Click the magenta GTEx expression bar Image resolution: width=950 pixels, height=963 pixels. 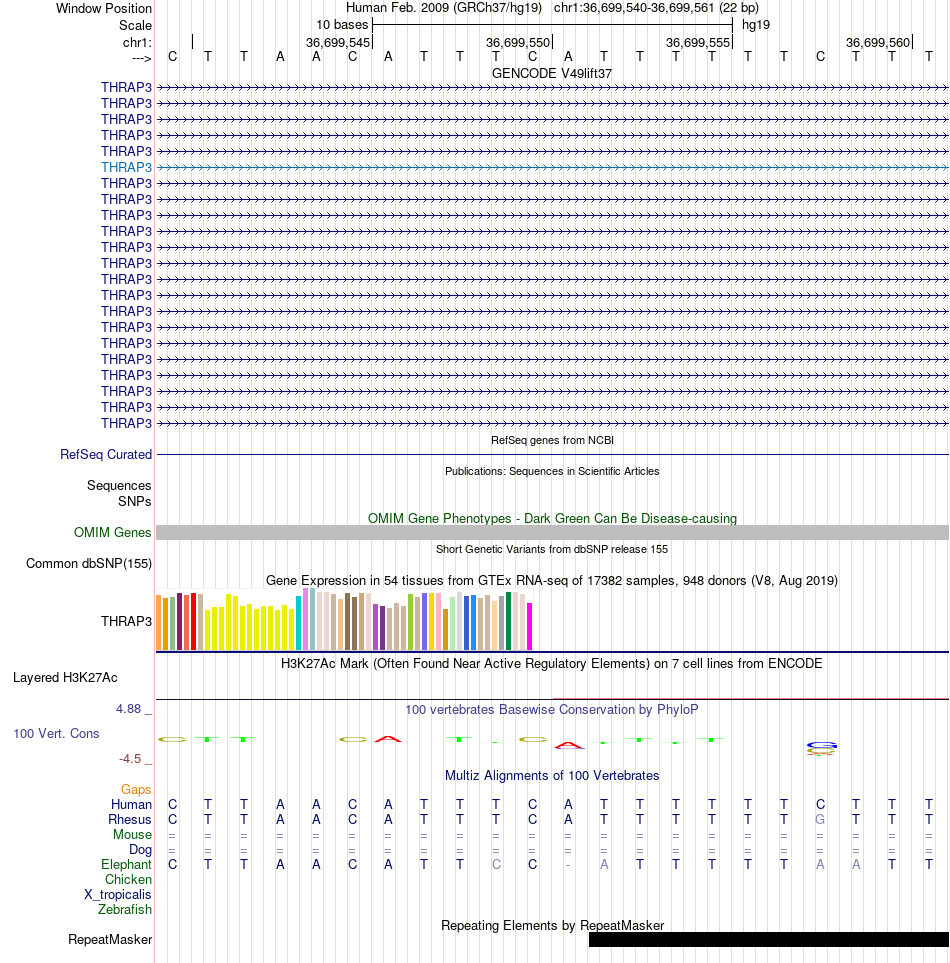[529, 626]
